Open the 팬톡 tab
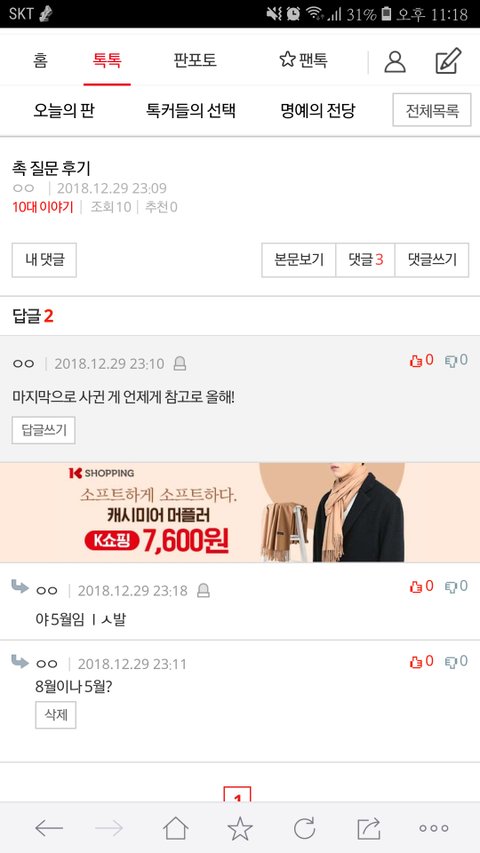The height and width of the screenshot is (853, 480). coord(303,60)
